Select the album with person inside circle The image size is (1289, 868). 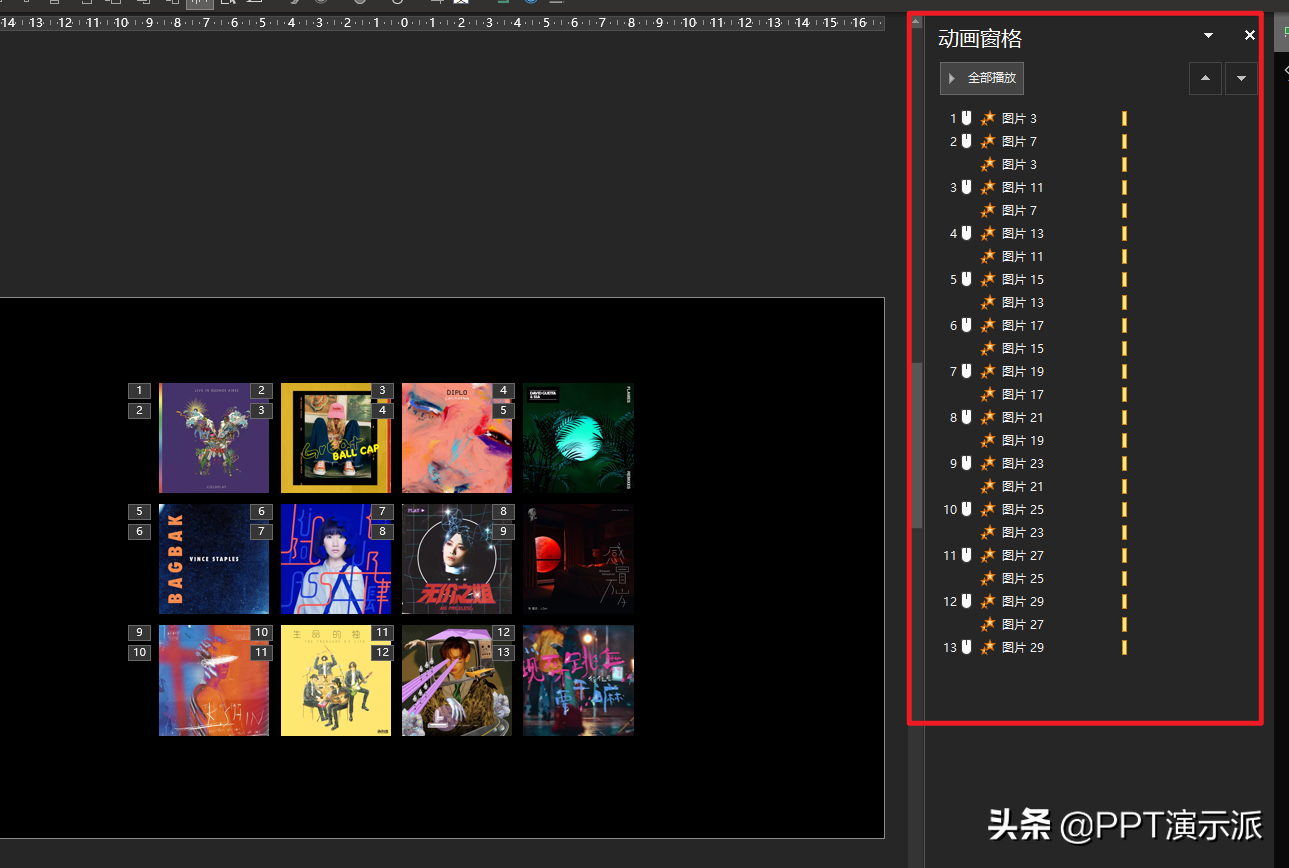click(457, 559)
